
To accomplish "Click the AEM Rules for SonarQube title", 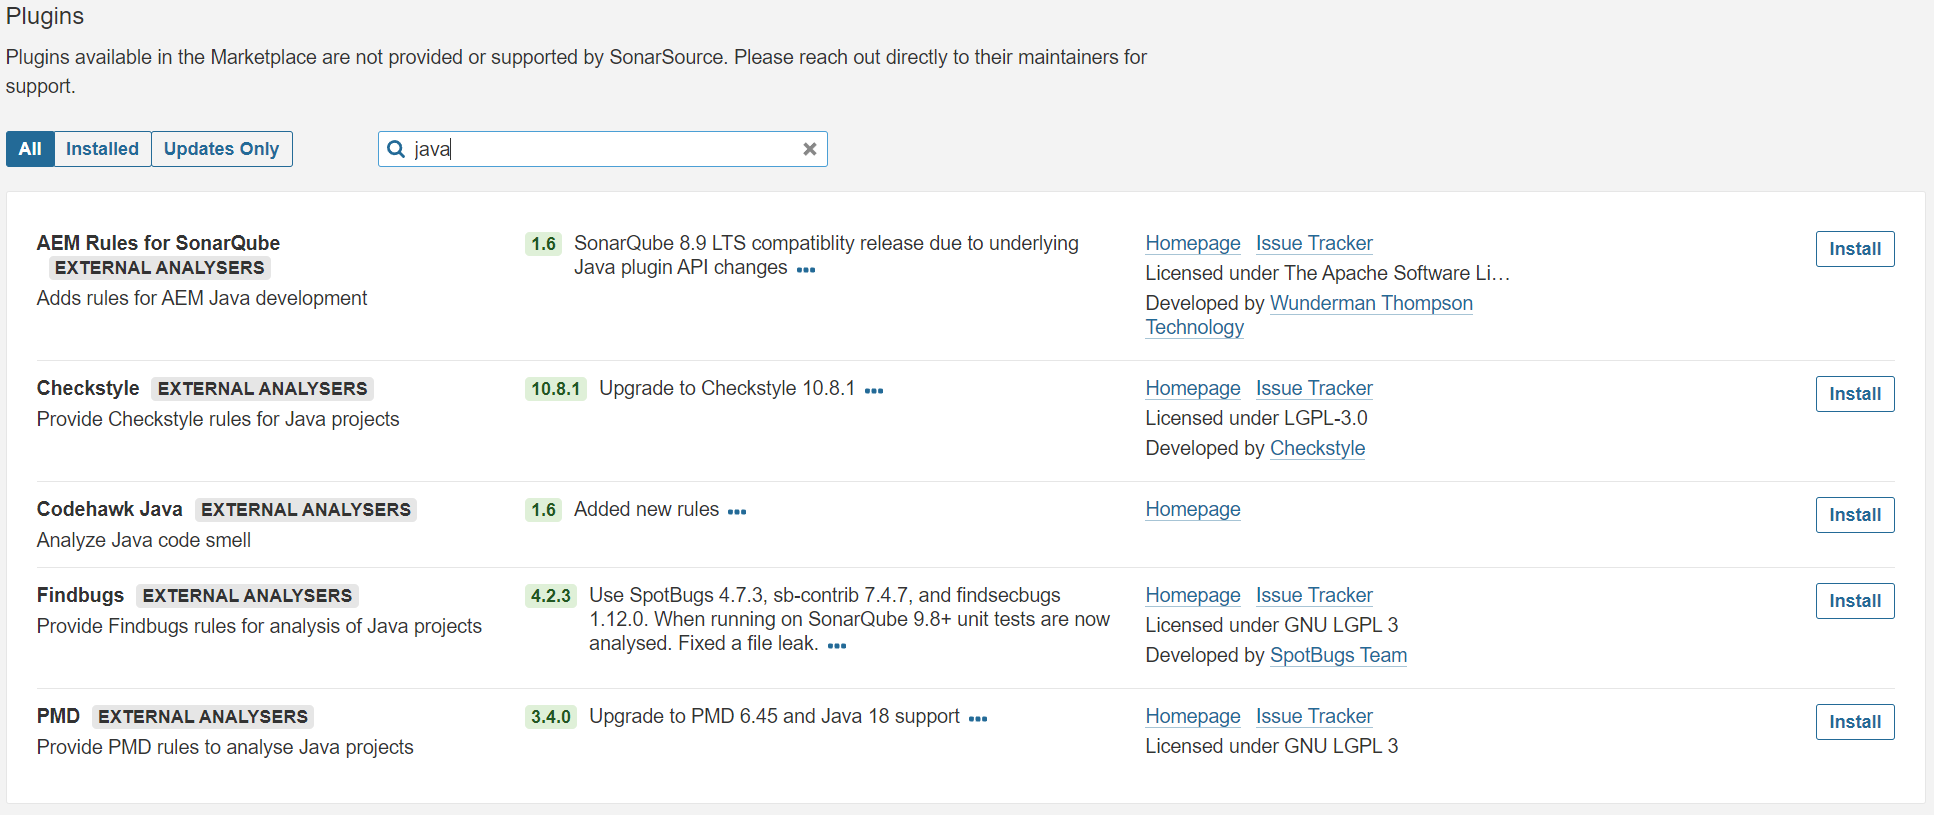I will coord(158,243).
